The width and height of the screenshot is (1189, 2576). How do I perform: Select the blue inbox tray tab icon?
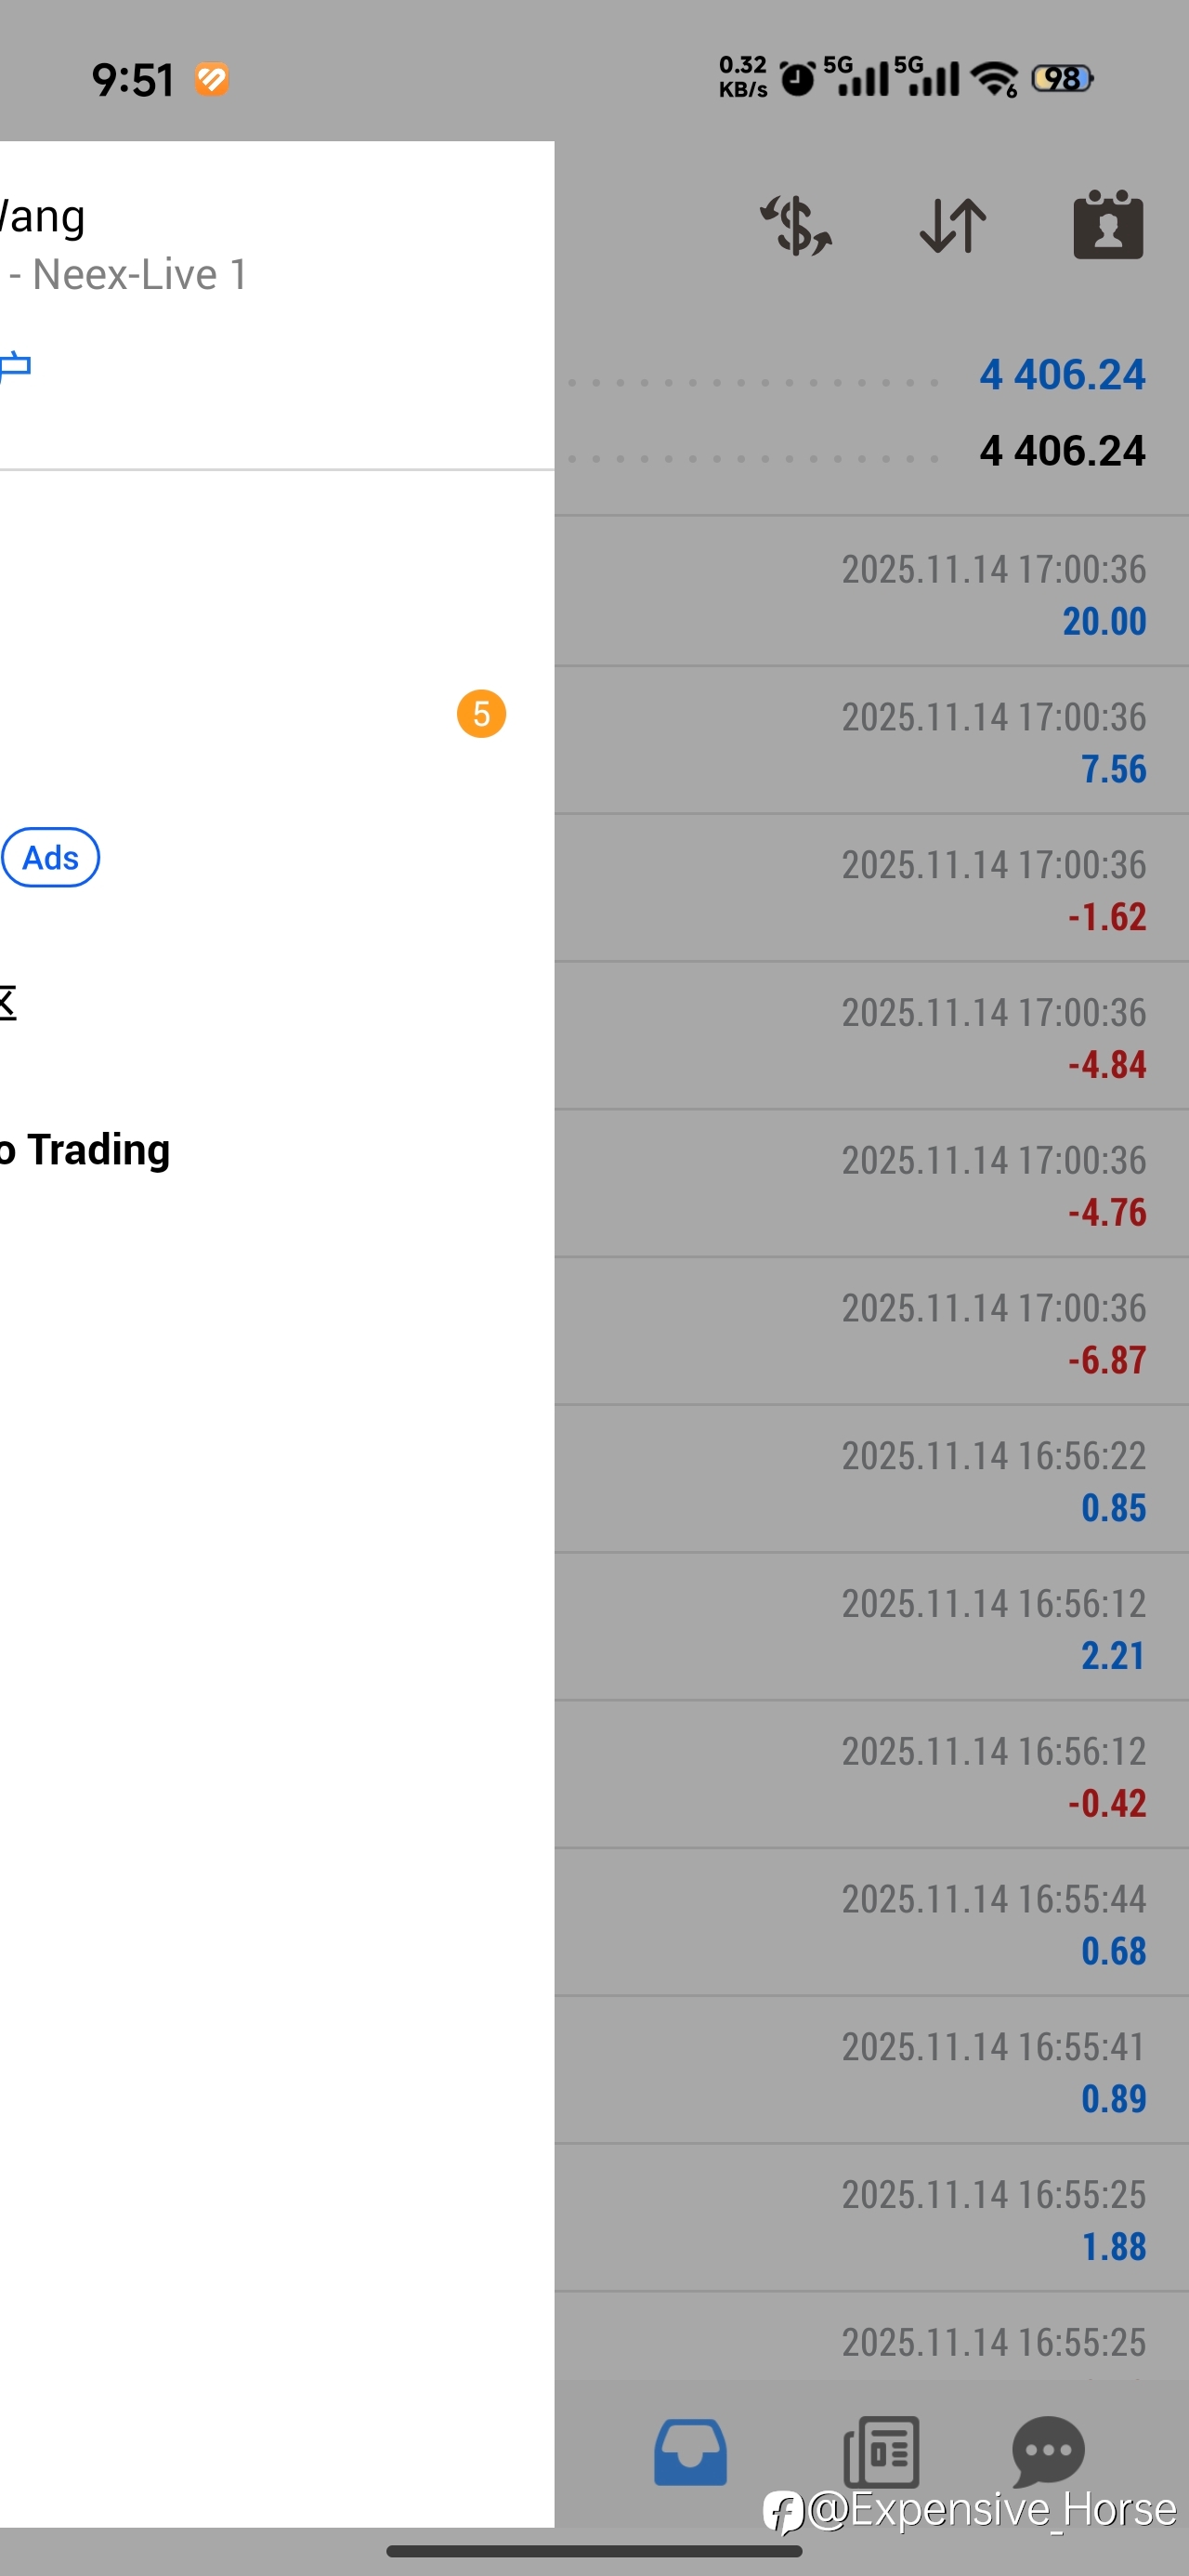[x=690, y=2451]
